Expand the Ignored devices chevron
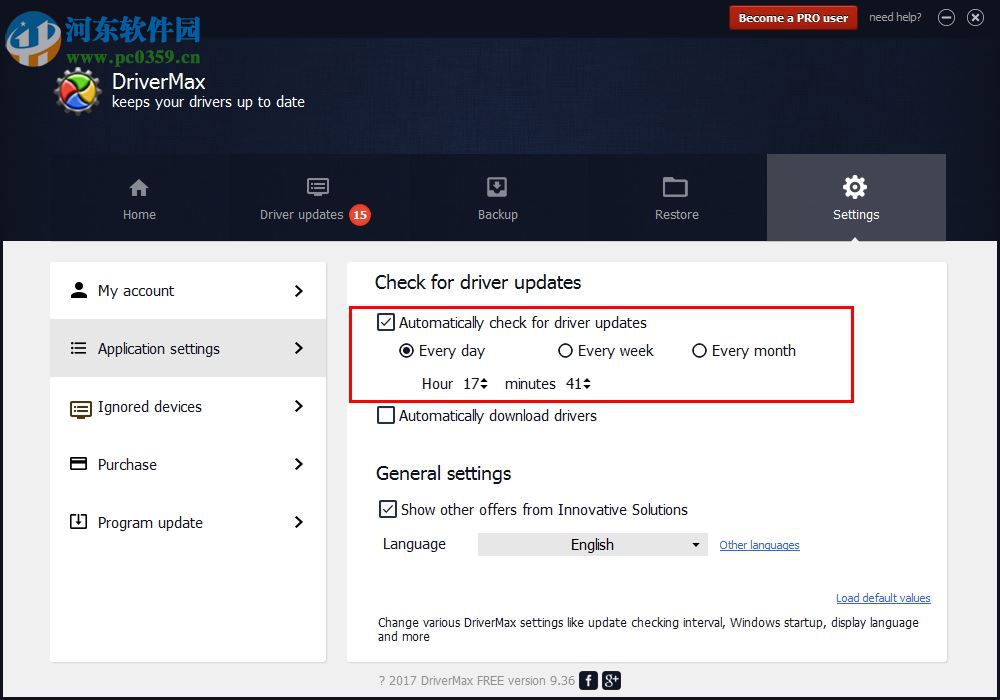Image resolution: width=1000 pixels, height=700 pixels. tap(298, 406)
